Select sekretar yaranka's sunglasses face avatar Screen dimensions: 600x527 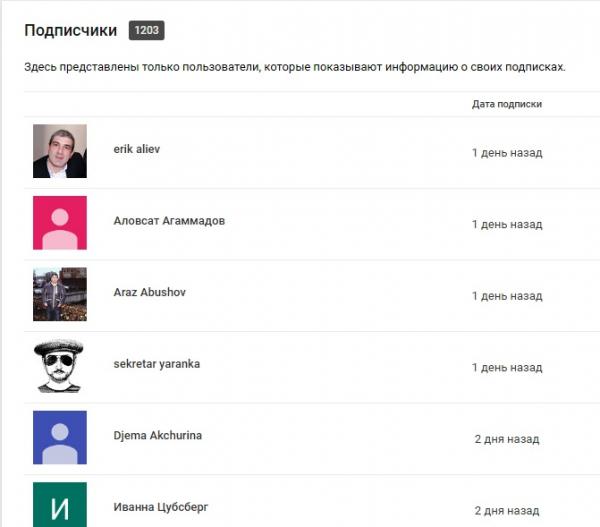[60, 366]
